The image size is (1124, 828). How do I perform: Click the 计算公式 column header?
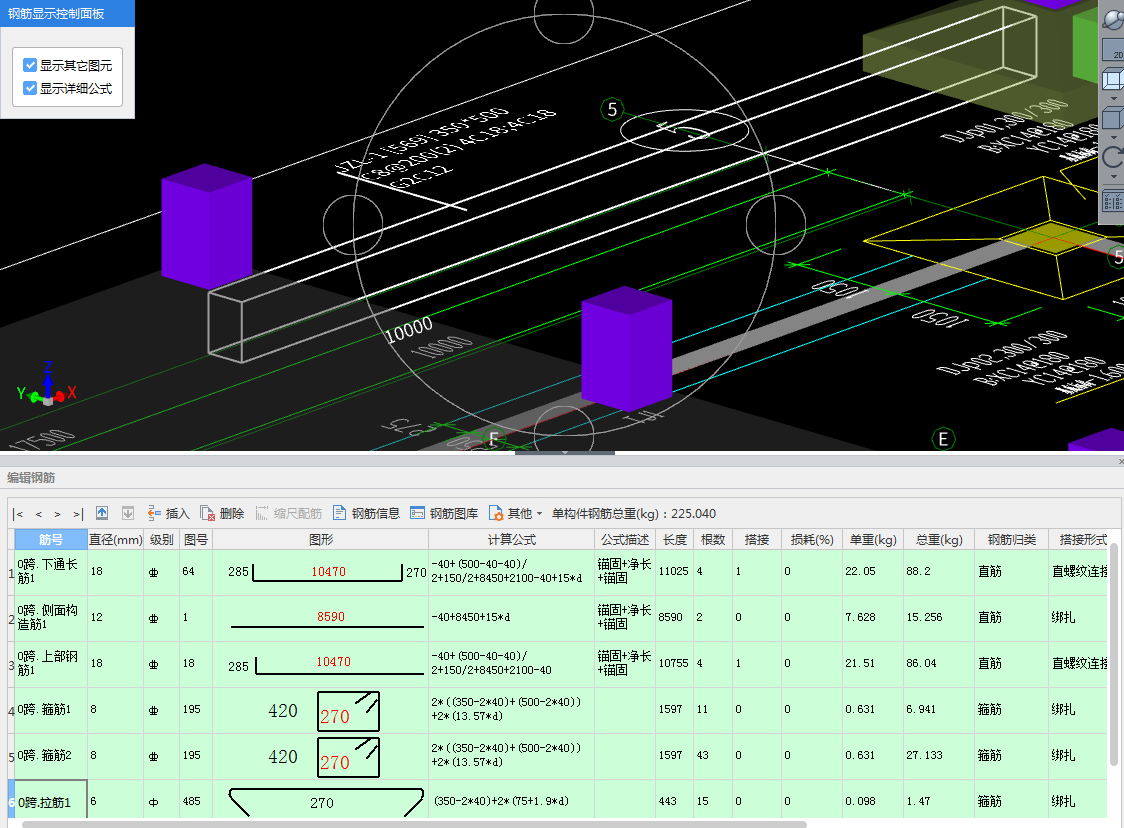(x=511, y=539)
